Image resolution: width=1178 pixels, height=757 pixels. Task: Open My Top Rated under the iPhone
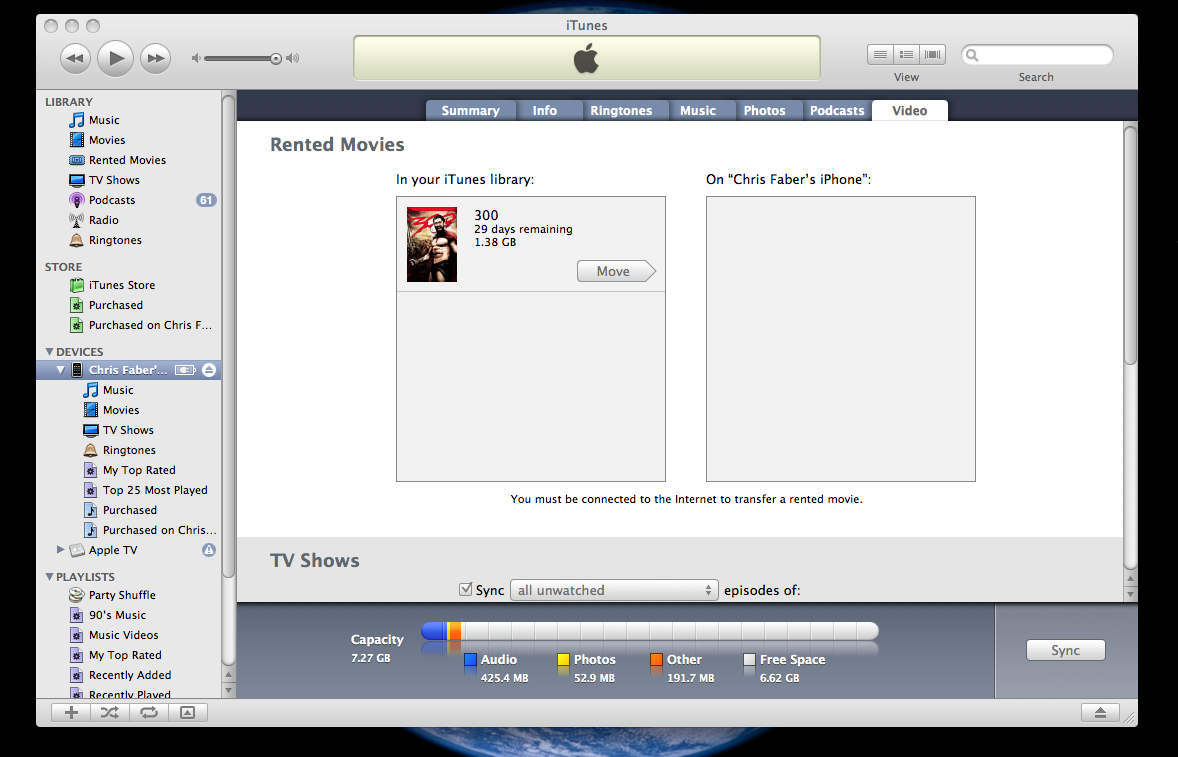139,470
